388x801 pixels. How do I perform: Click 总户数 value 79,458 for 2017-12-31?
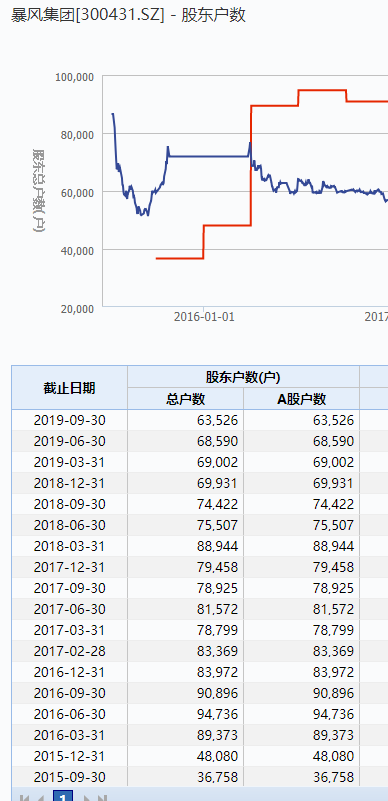pos(217,567)
